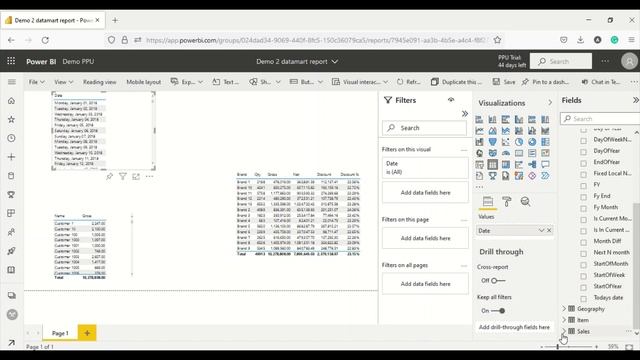Select the decomposition tree visualization
640x360 pixels.
[x=532, y=164]
